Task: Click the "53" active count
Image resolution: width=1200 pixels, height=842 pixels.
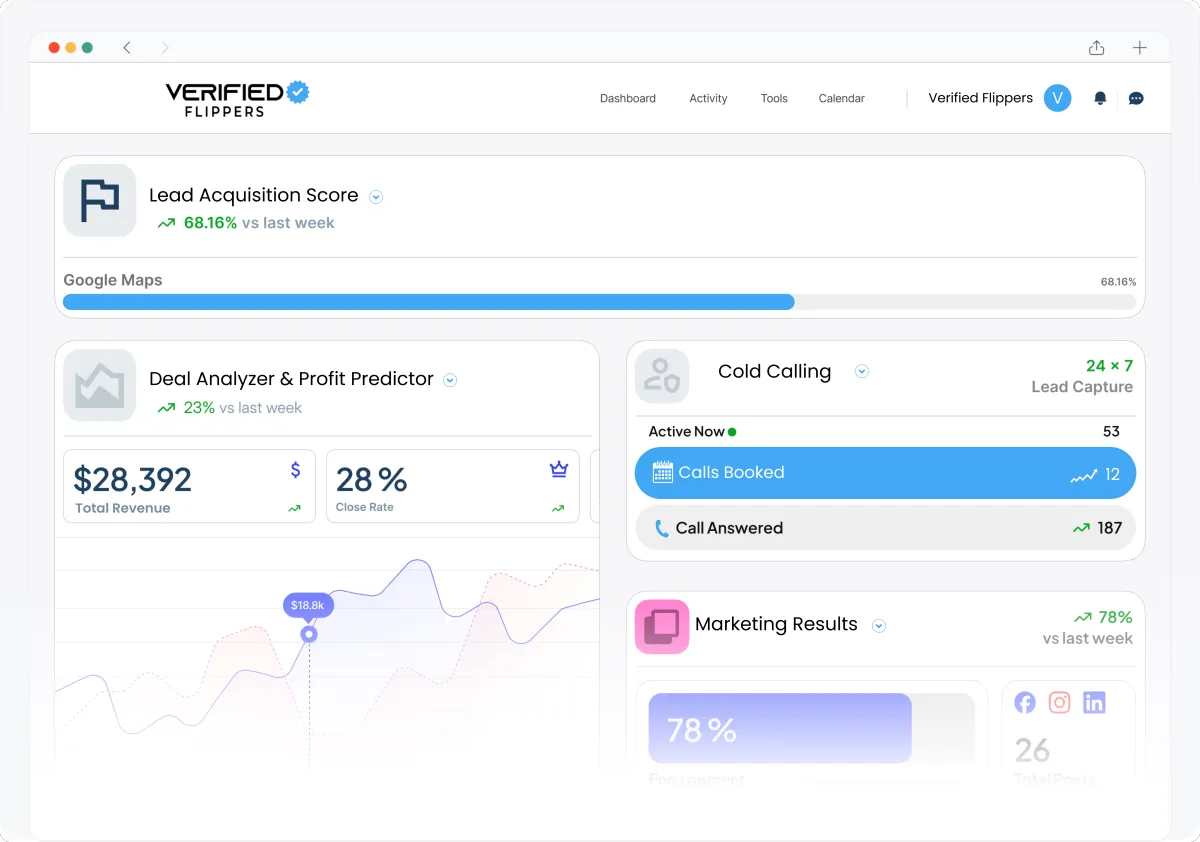Action: pos(1111,432)
